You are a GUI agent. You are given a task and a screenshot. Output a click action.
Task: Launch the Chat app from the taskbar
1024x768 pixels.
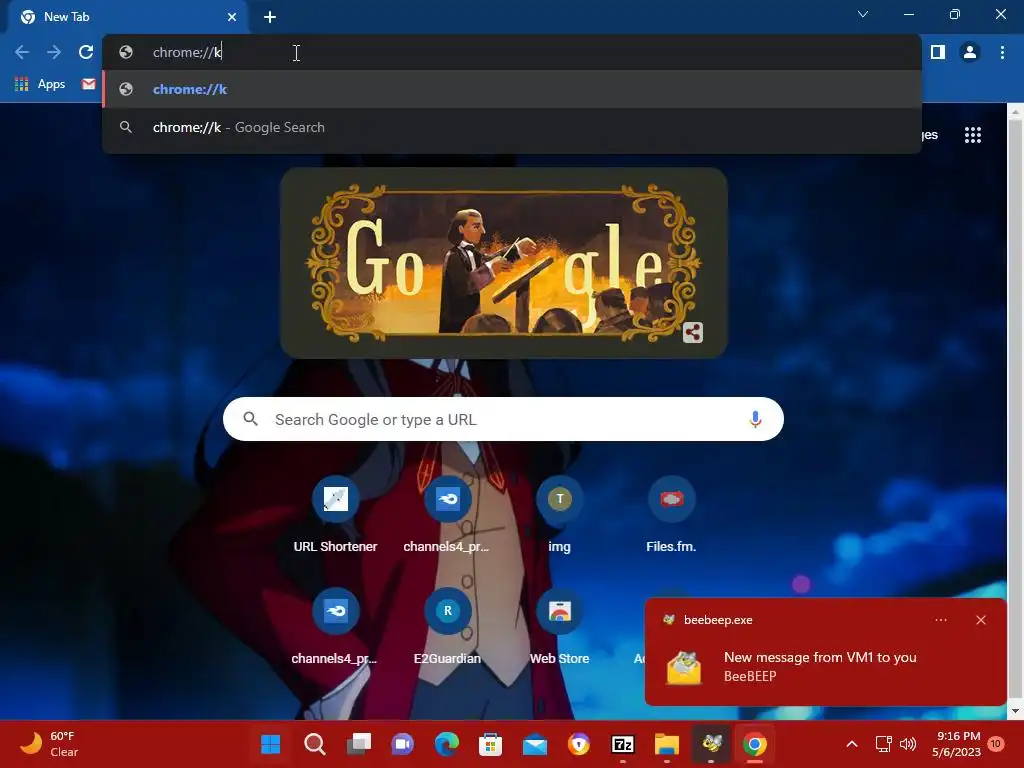tap(402, 744)
